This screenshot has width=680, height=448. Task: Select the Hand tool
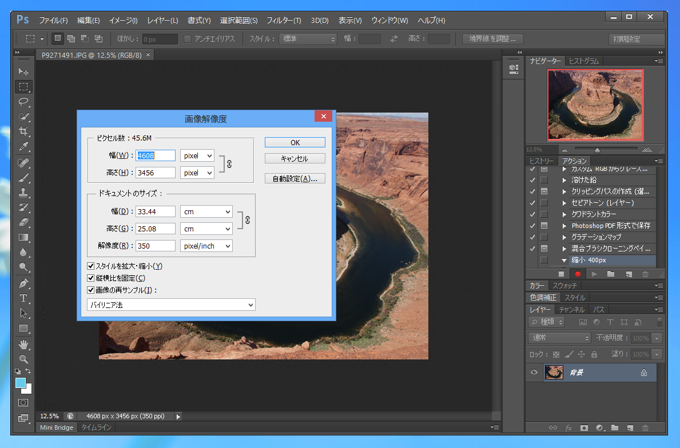coord(23,345)
